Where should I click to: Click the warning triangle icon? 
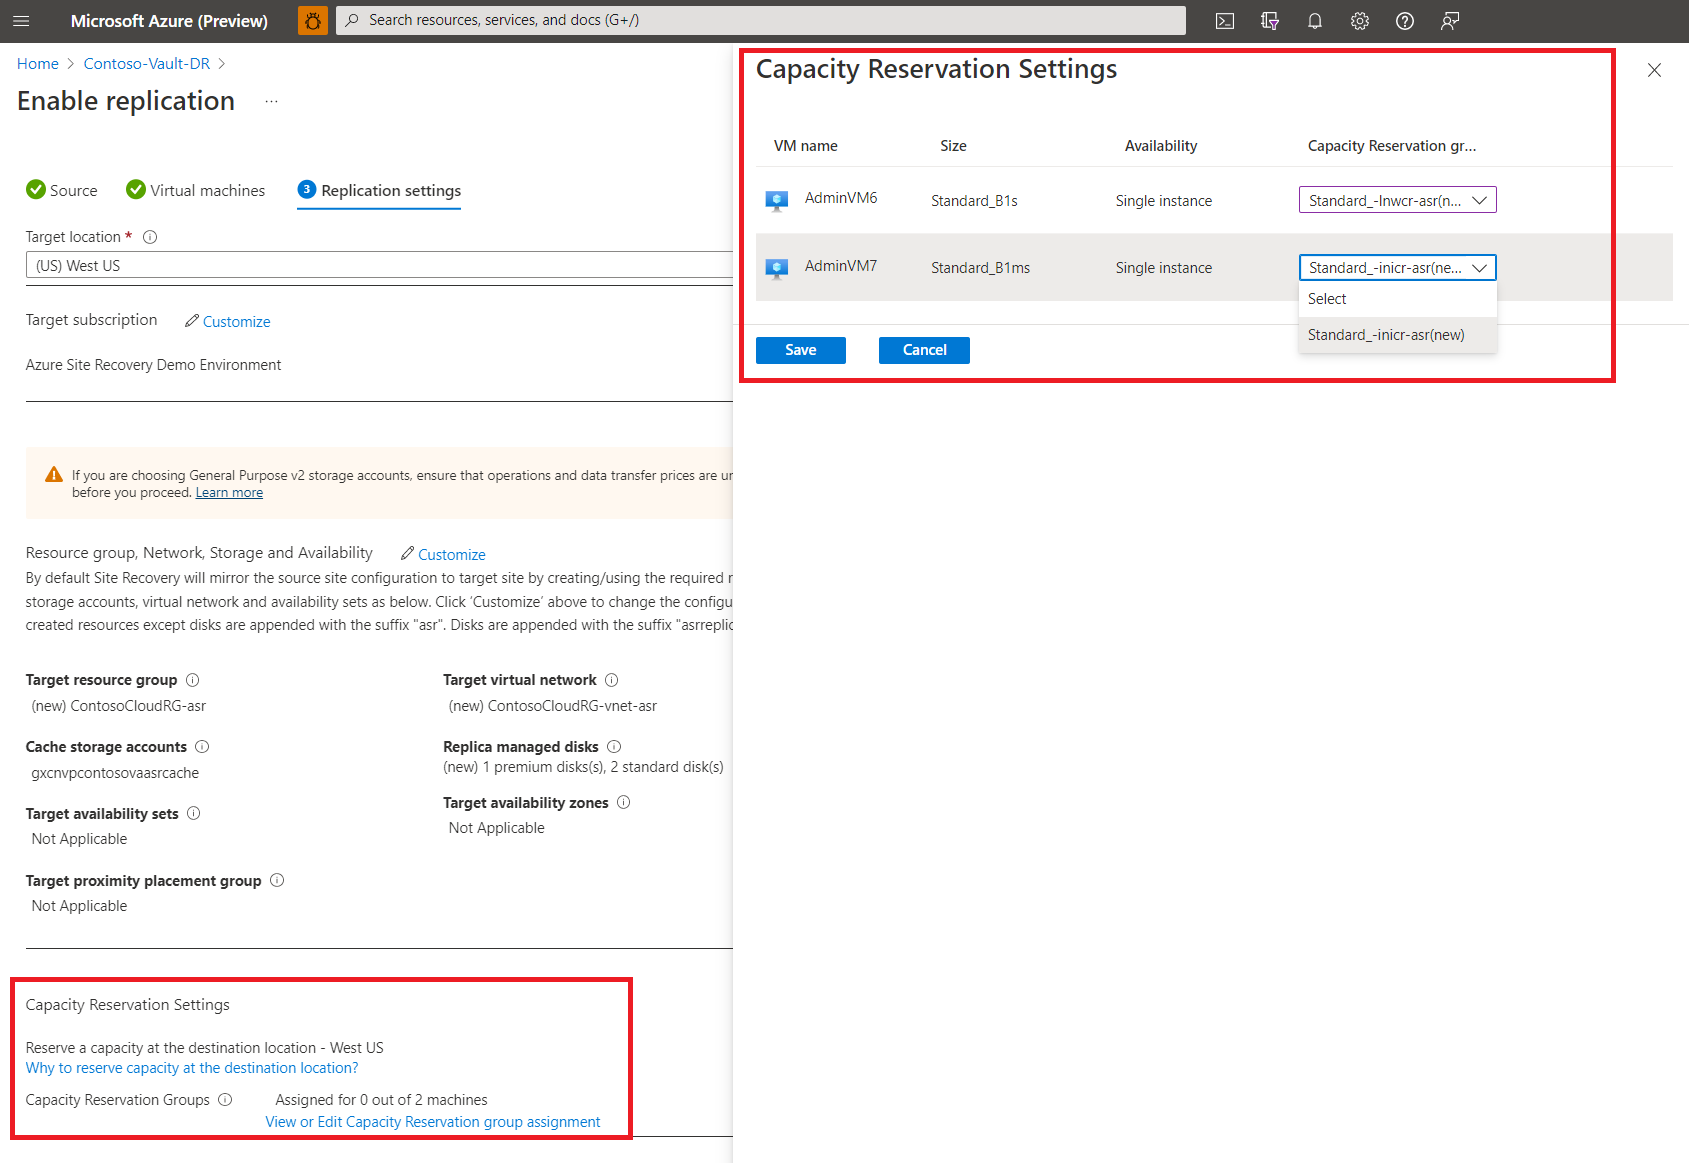coord(54,475)
